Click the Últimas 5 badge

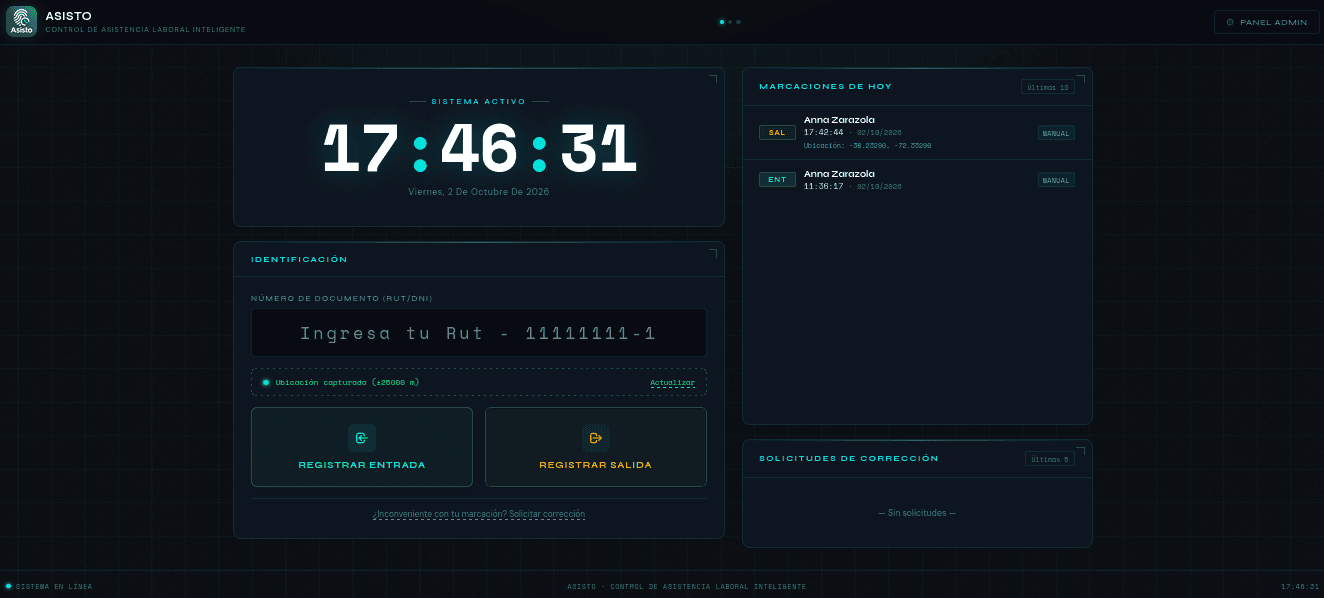coord(1050,459)
